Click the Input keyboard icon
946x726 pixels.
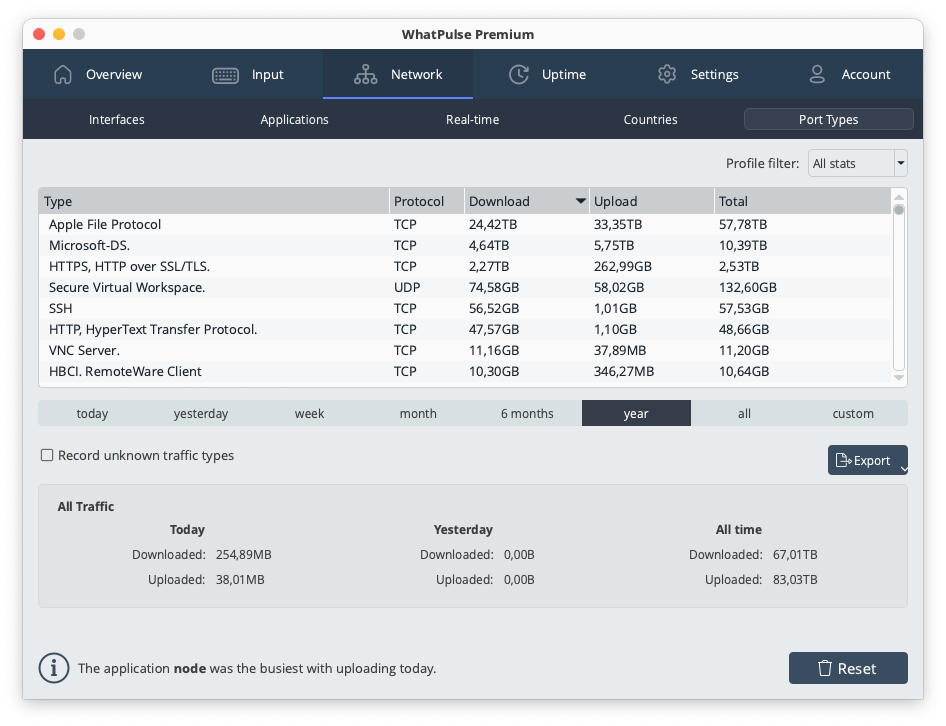point(225,75)
